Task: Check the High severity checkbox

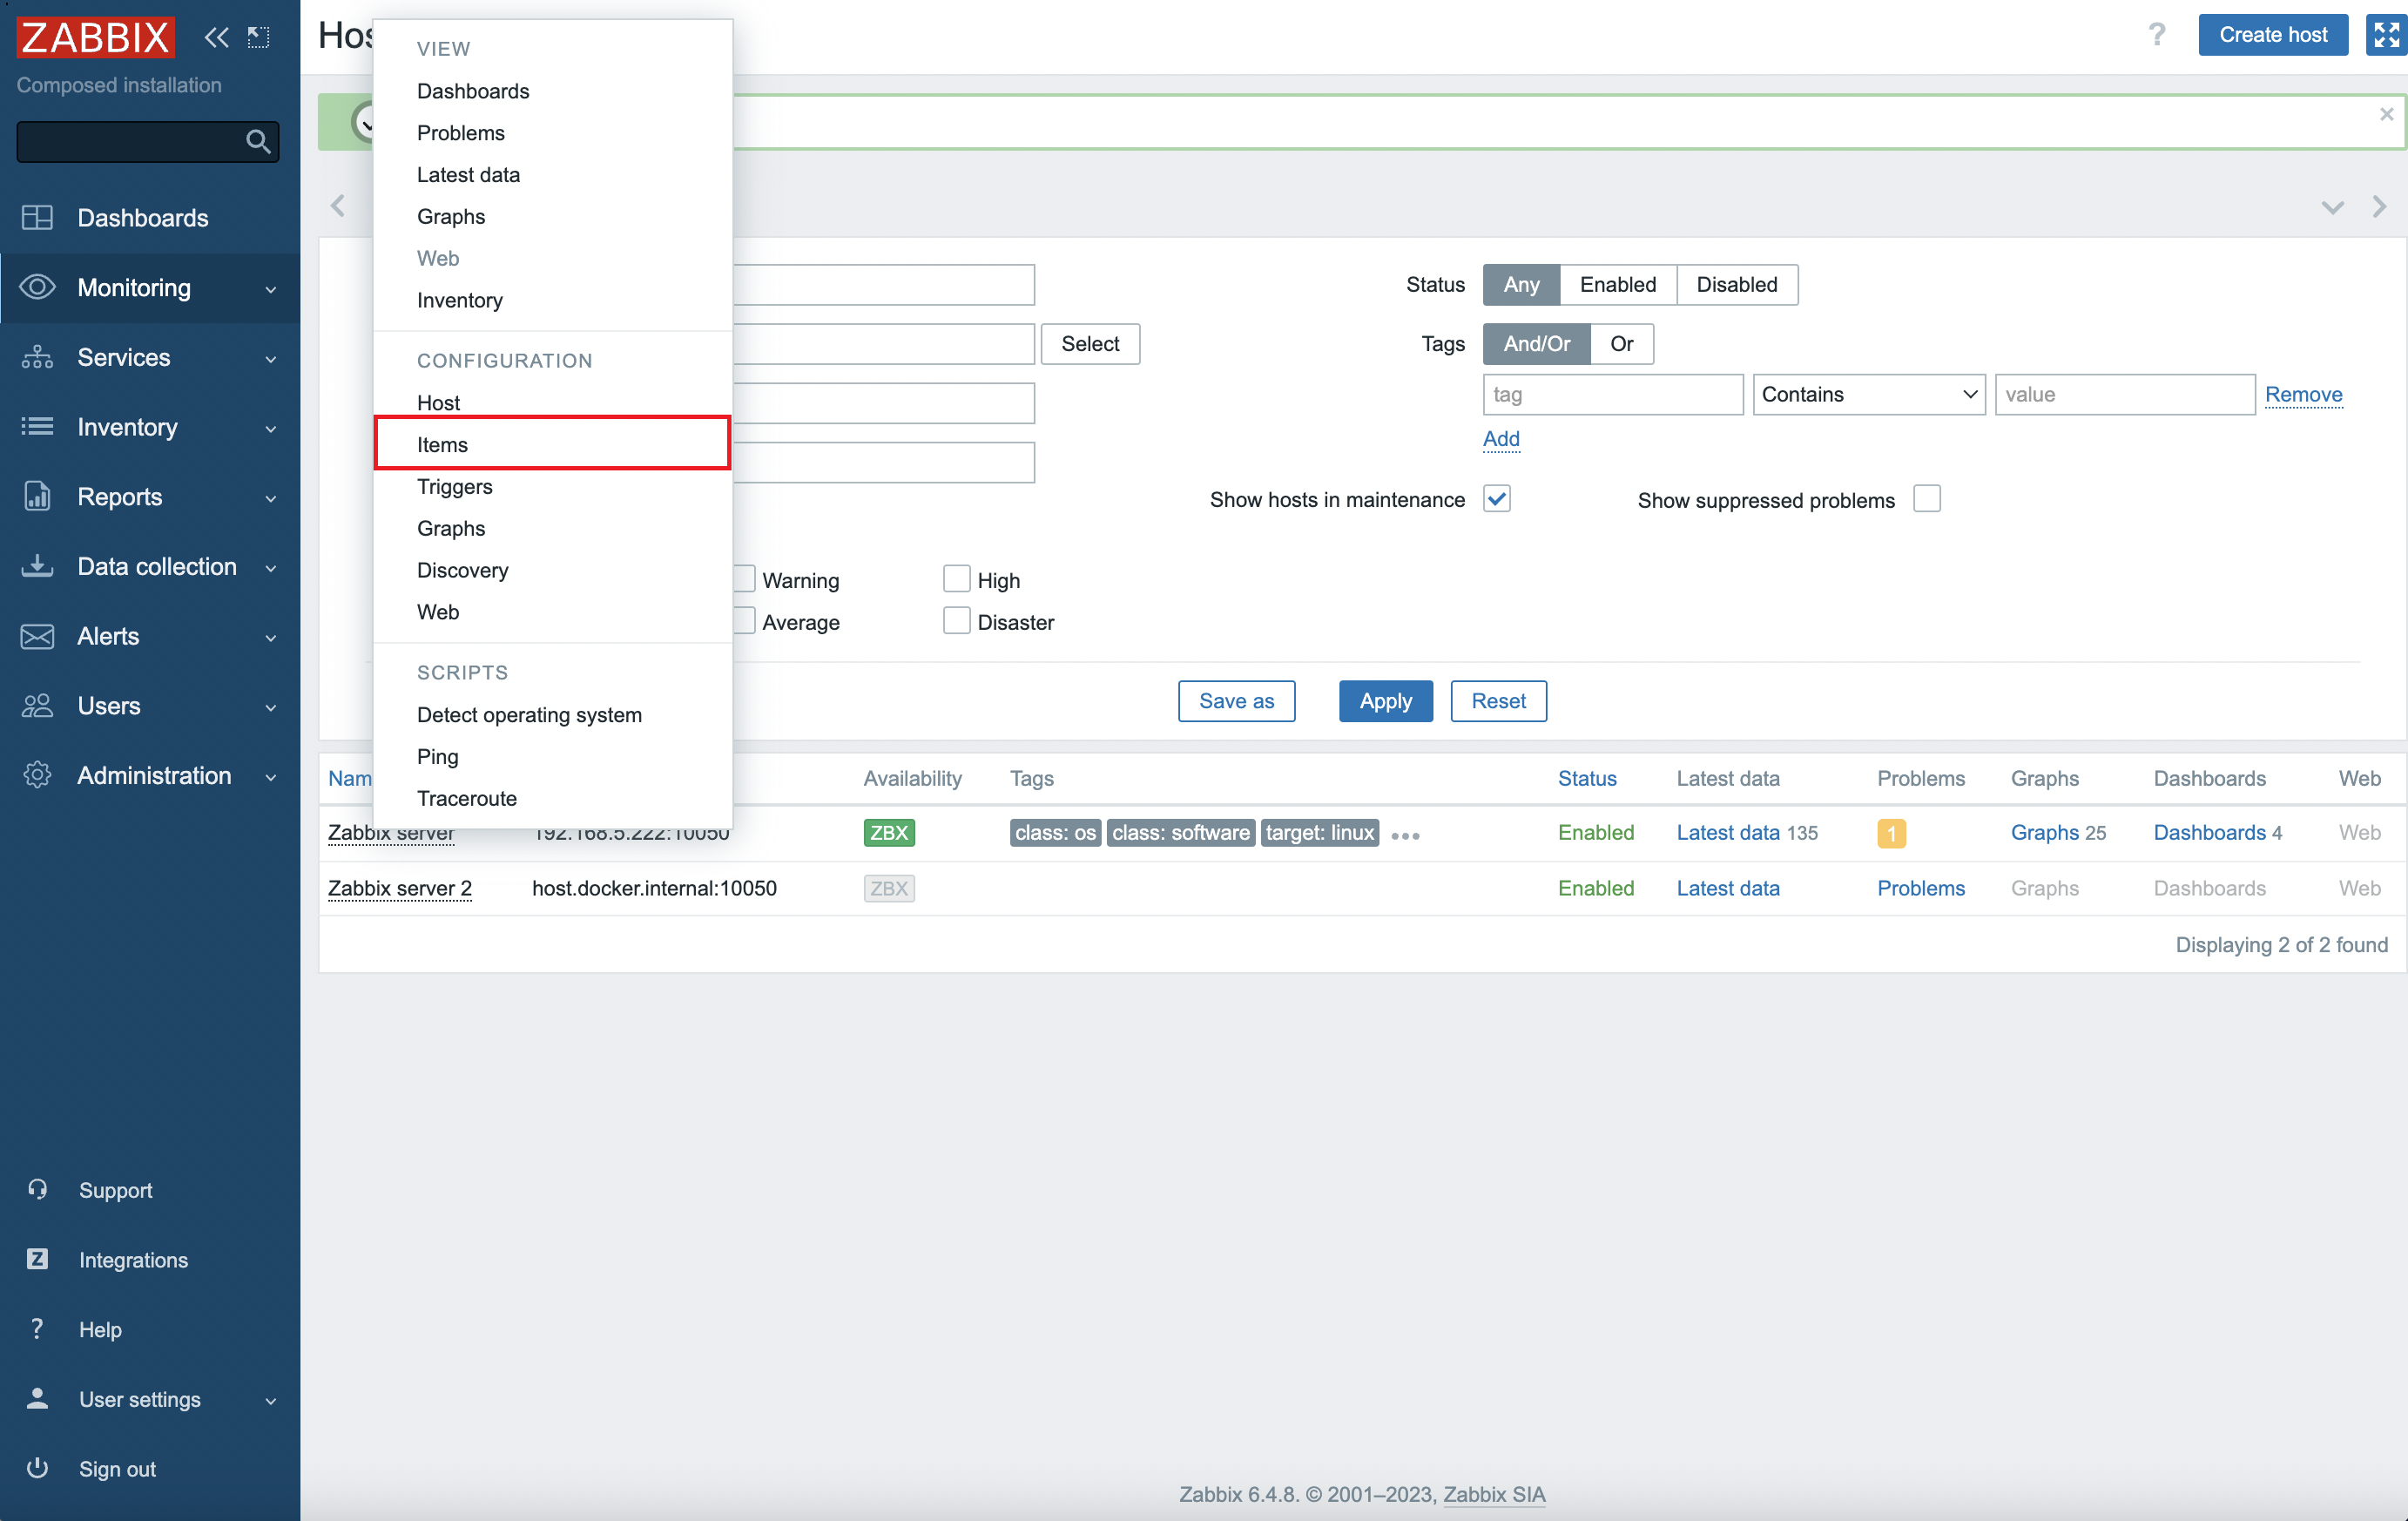Action: pyautogui.click(x=956, y=579)
